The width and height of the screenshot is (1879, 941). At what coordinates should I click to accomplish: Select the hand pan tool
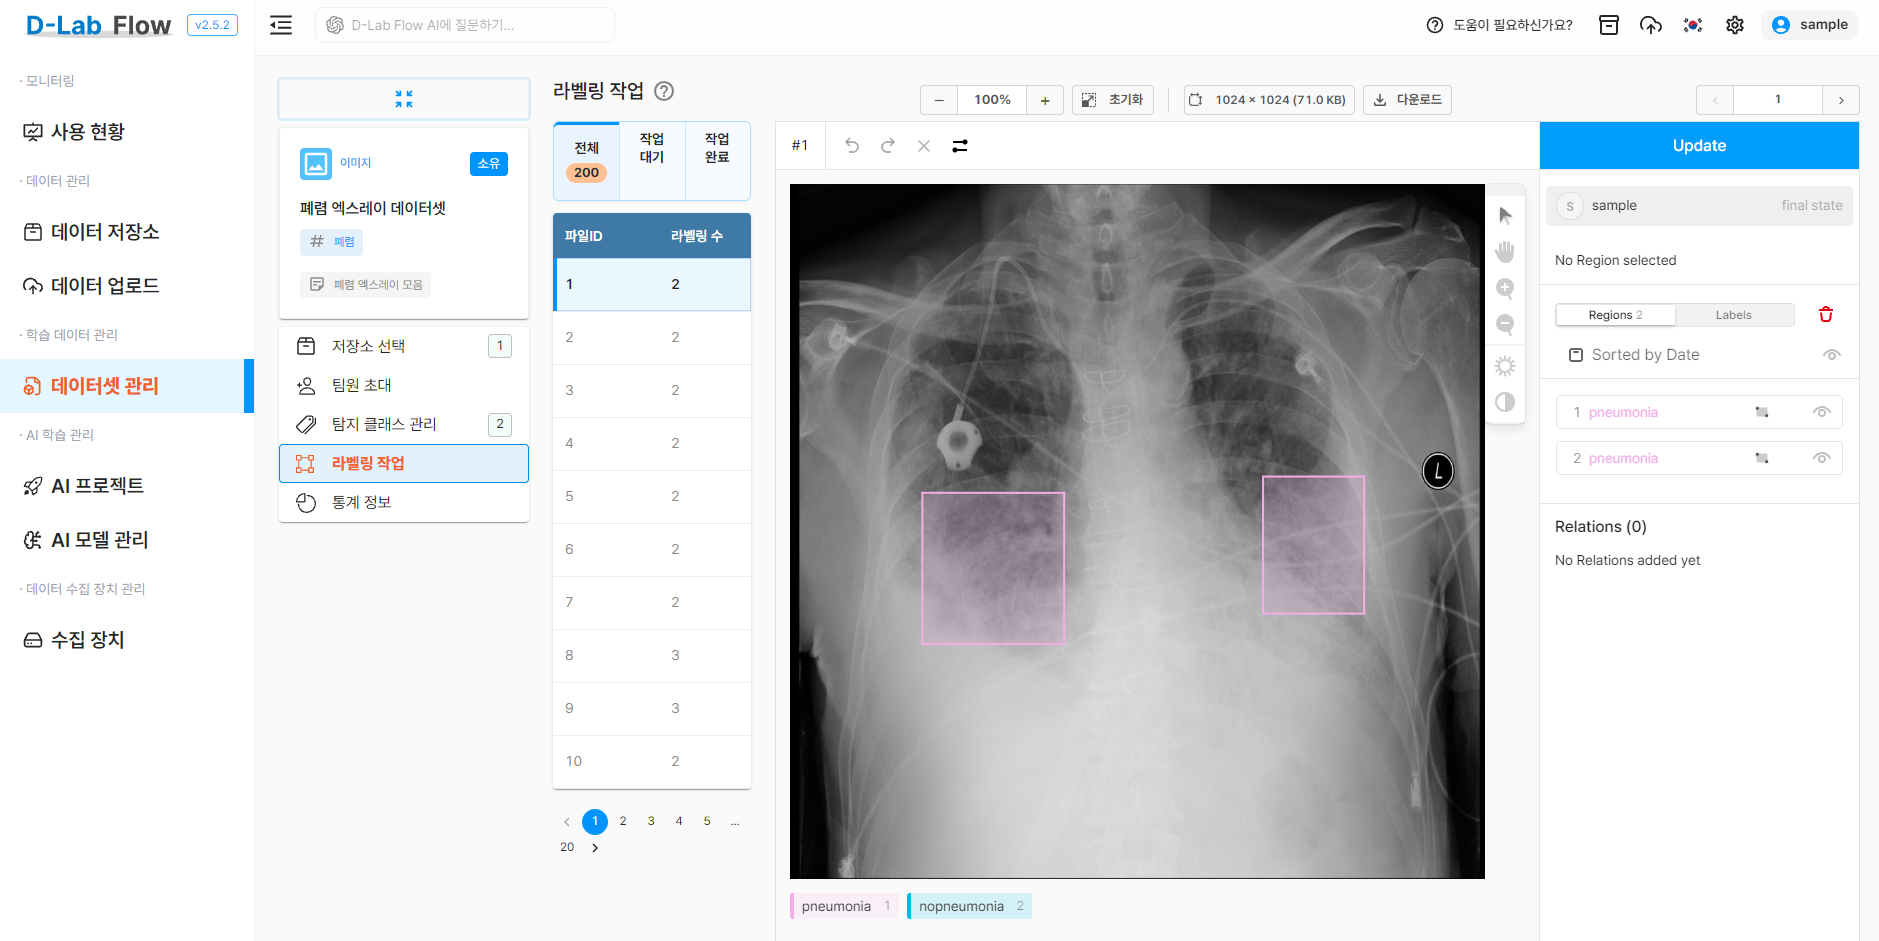pyautogui.click(x=1505, y=251)
